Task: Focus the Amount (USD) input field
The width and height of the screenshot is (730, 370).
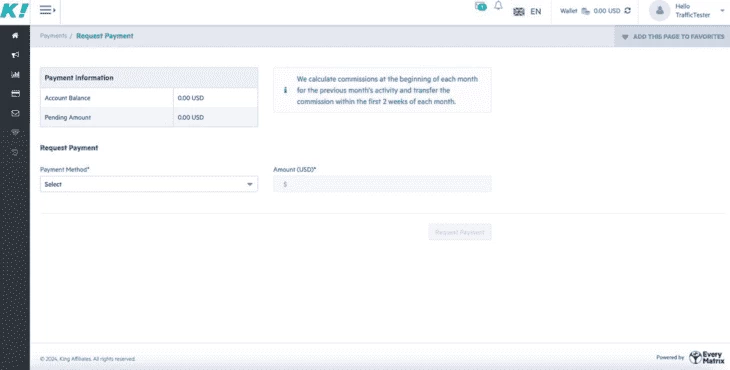Action: (382, 184)
